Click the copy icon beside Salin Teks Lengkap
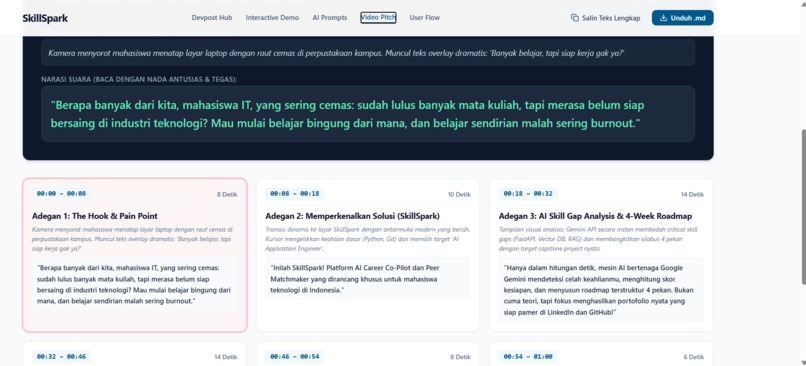Screen dimensions: 806x366 pos(575,18)
